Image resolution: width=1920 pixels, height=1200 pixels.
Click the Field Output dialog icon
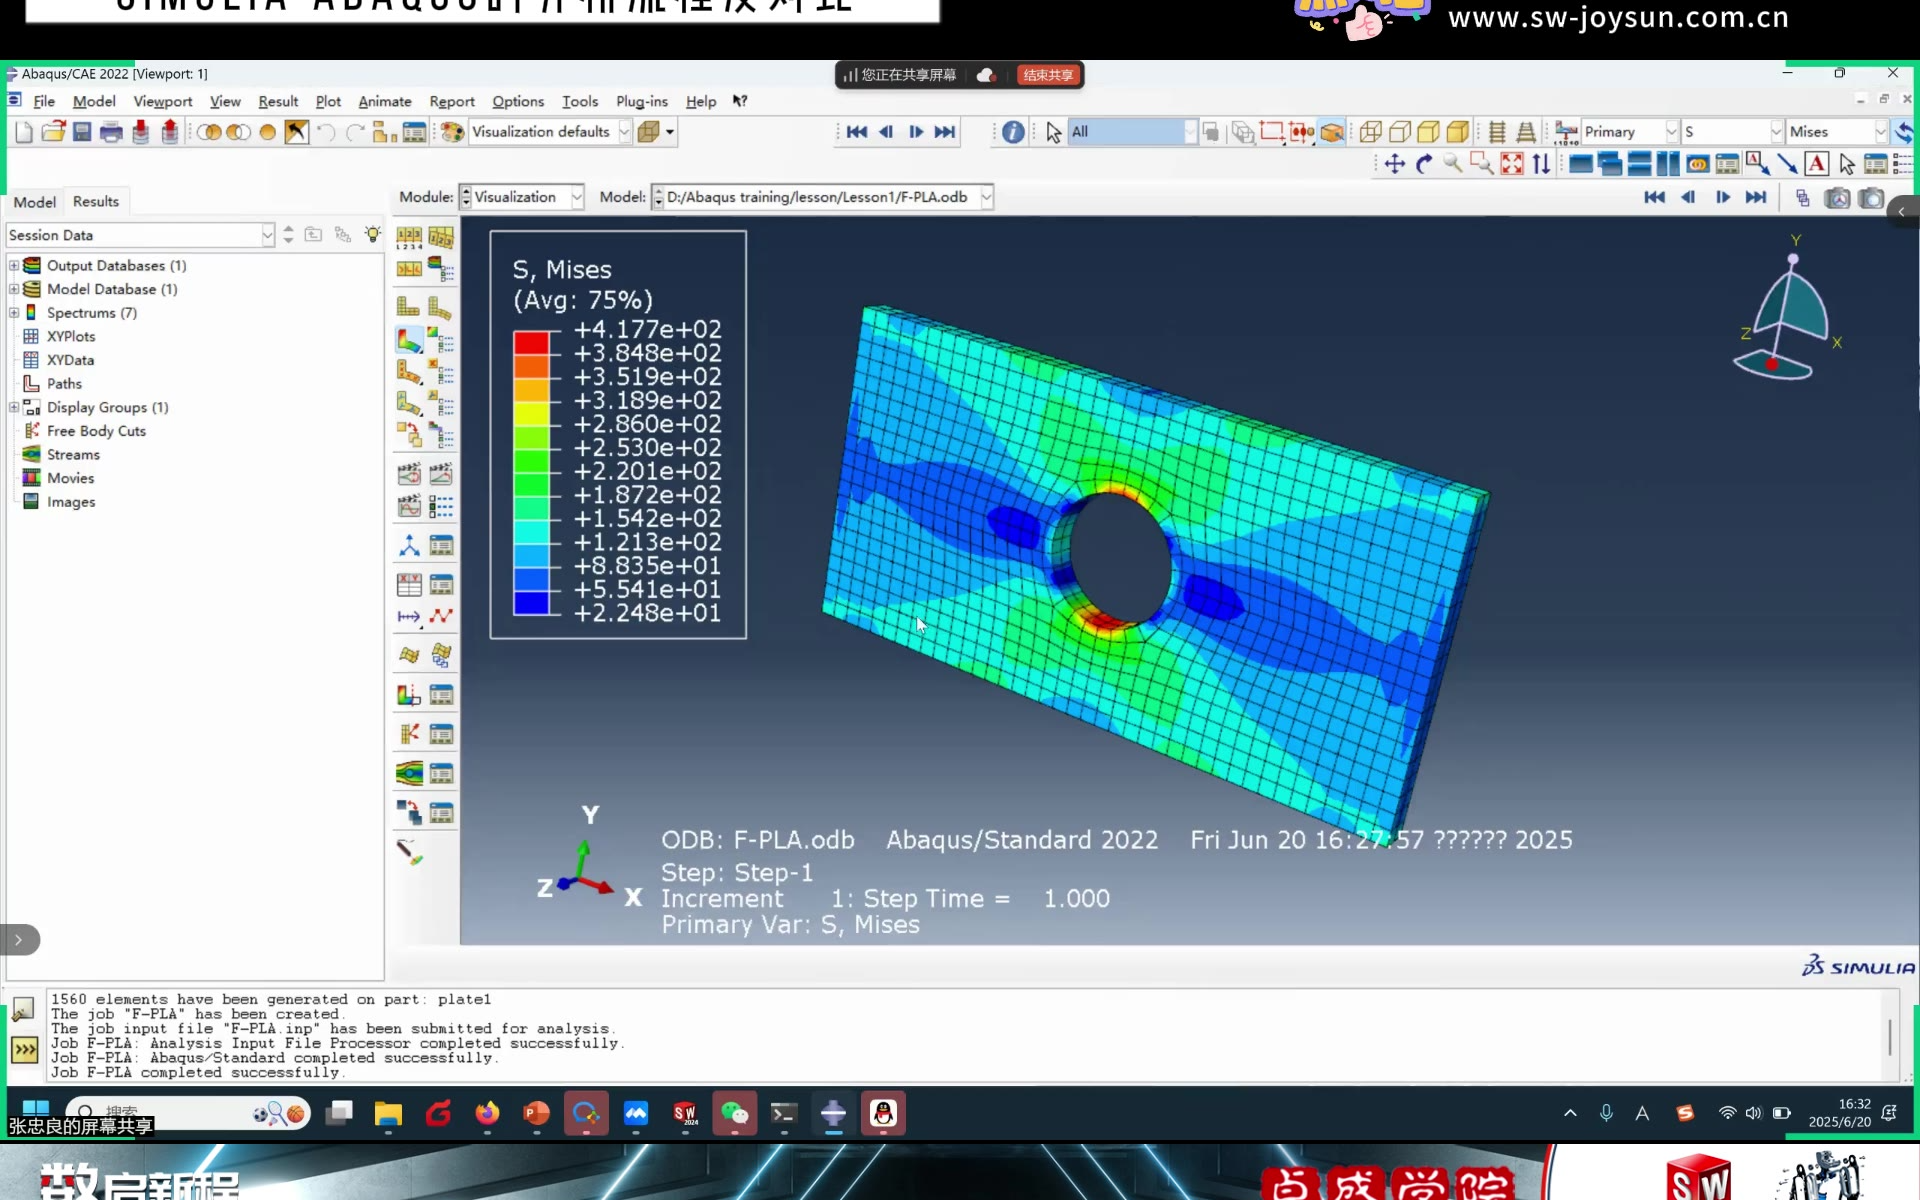point(1566,132)
